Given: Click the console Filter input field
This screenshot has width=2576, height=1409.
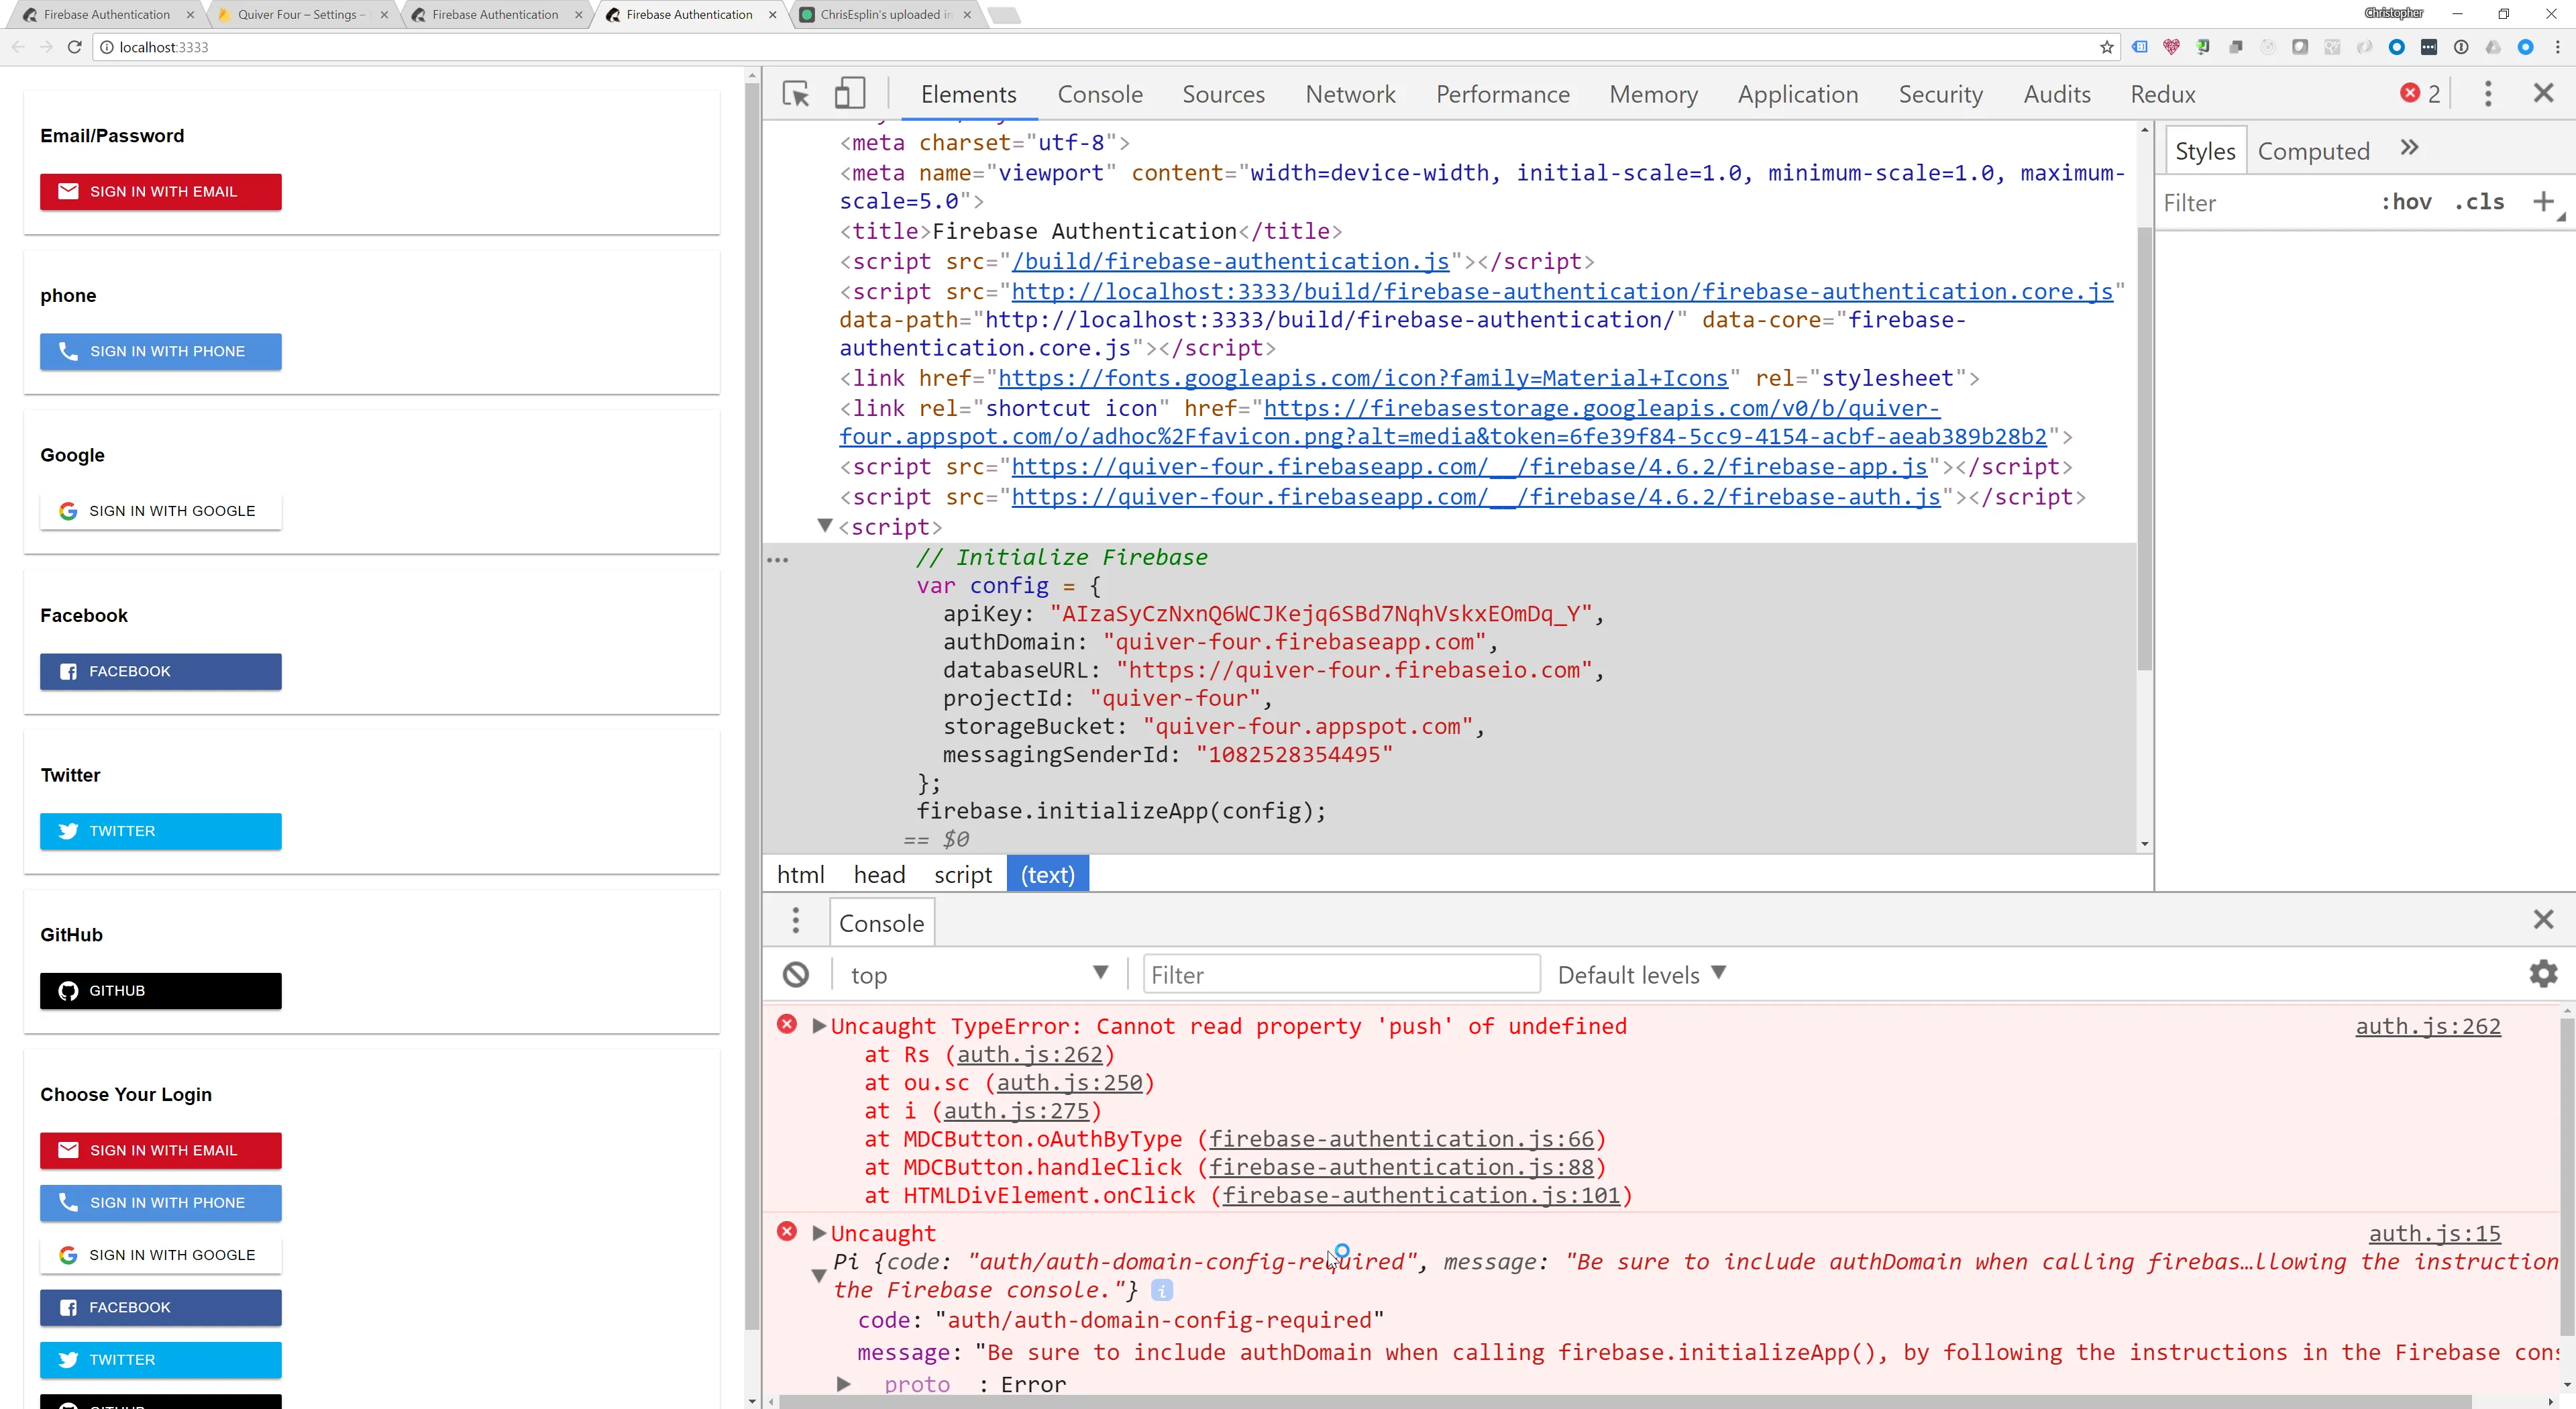Looking at the screenshot, I should 1340,974.
